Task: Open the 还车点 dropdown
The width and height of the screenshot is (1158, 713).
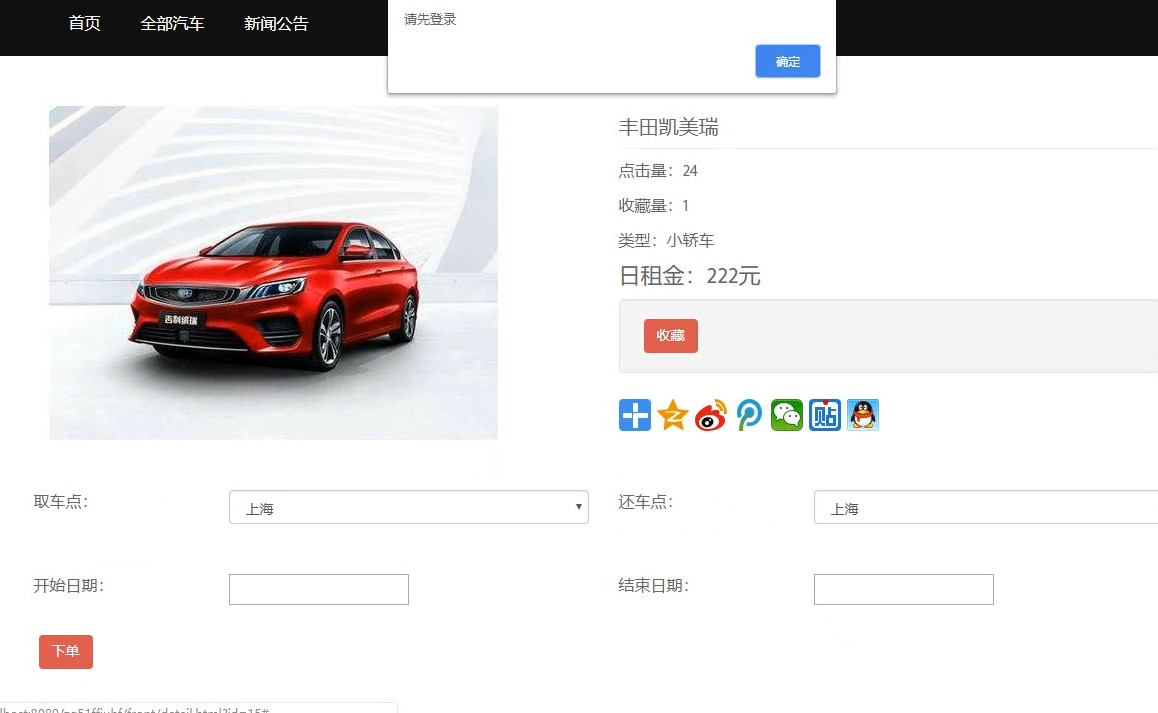Action: tap(986, 508)
